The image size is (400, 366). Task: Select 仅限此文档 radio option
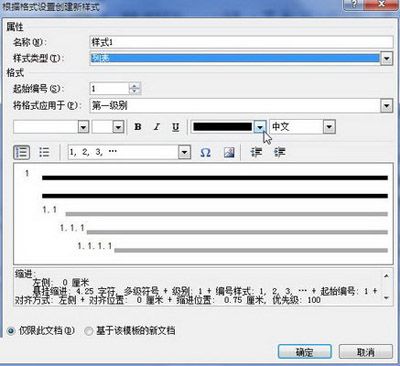(x=11, y=331)
